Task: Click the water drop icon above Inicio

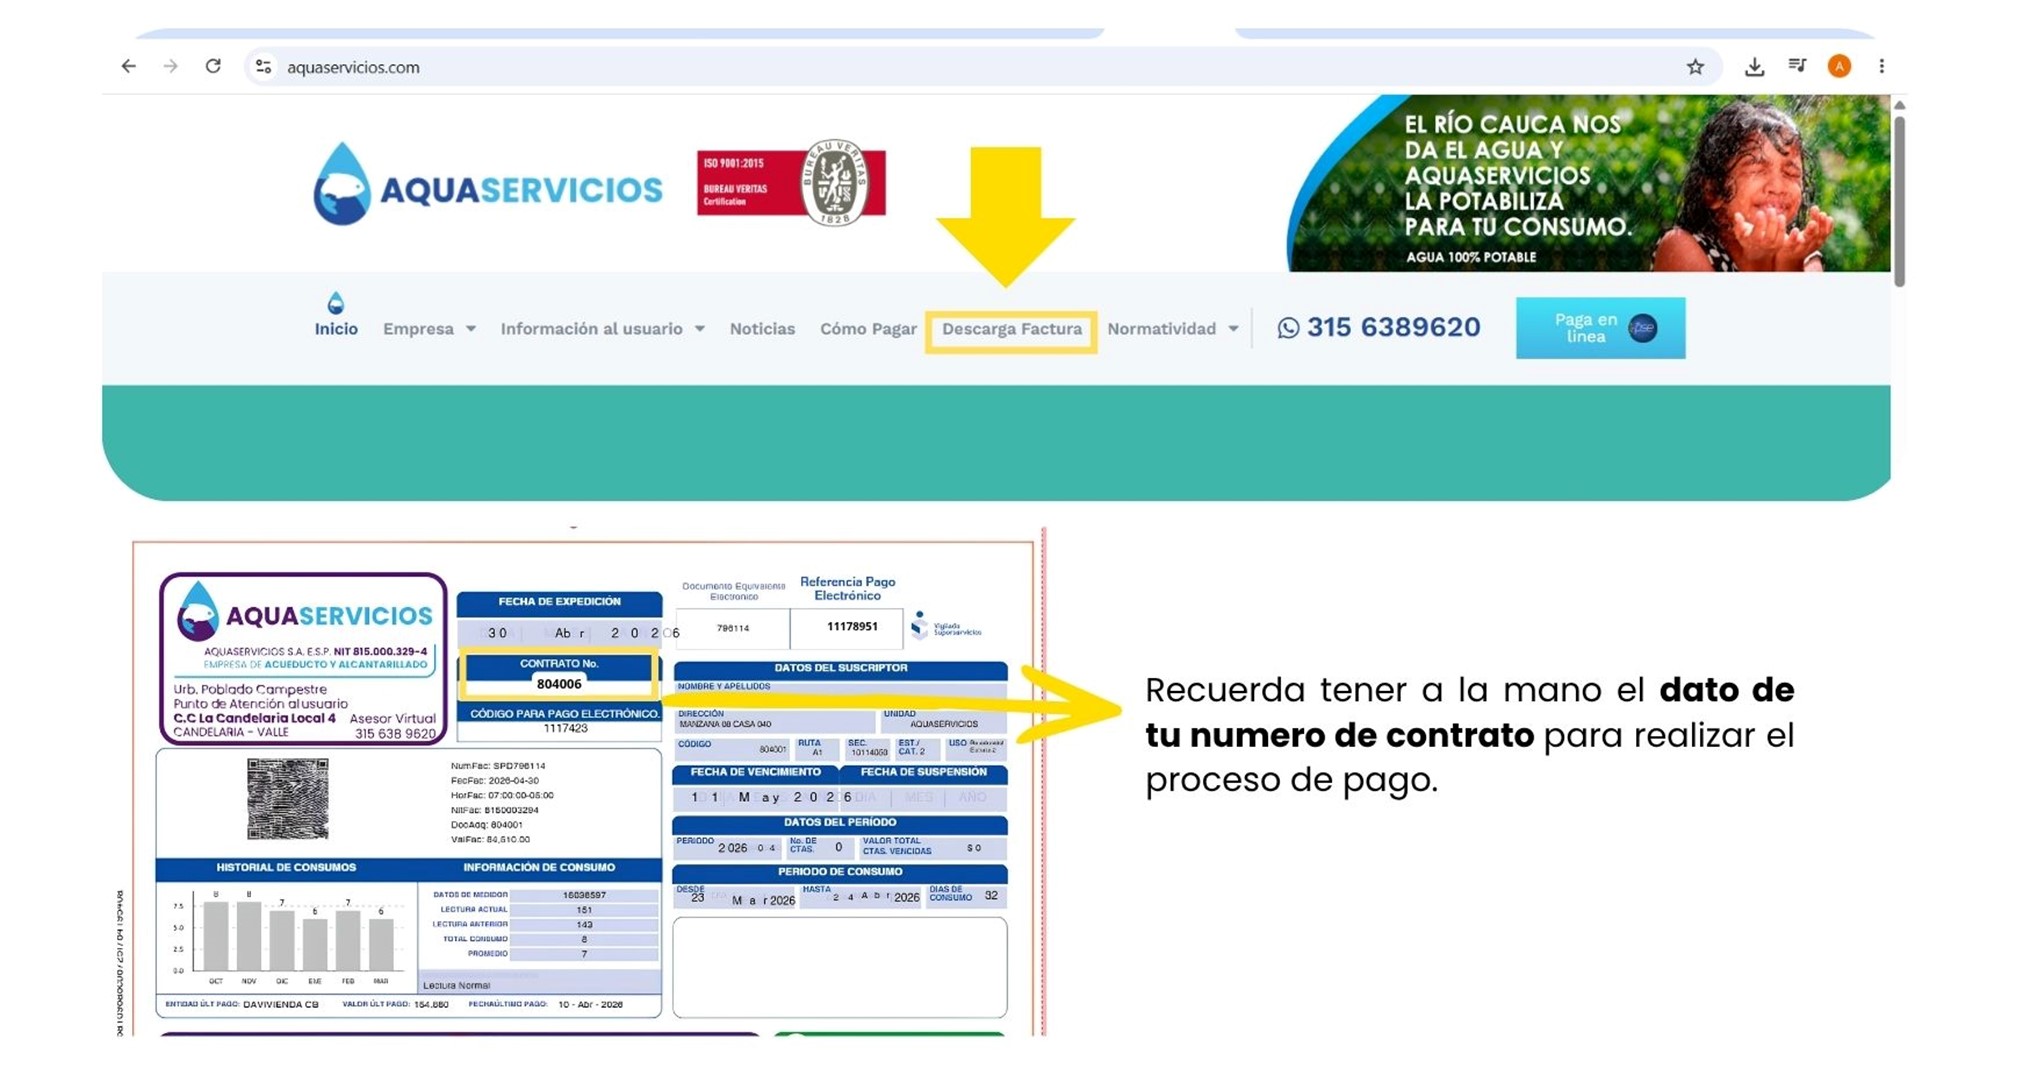Action: (336, 302)
